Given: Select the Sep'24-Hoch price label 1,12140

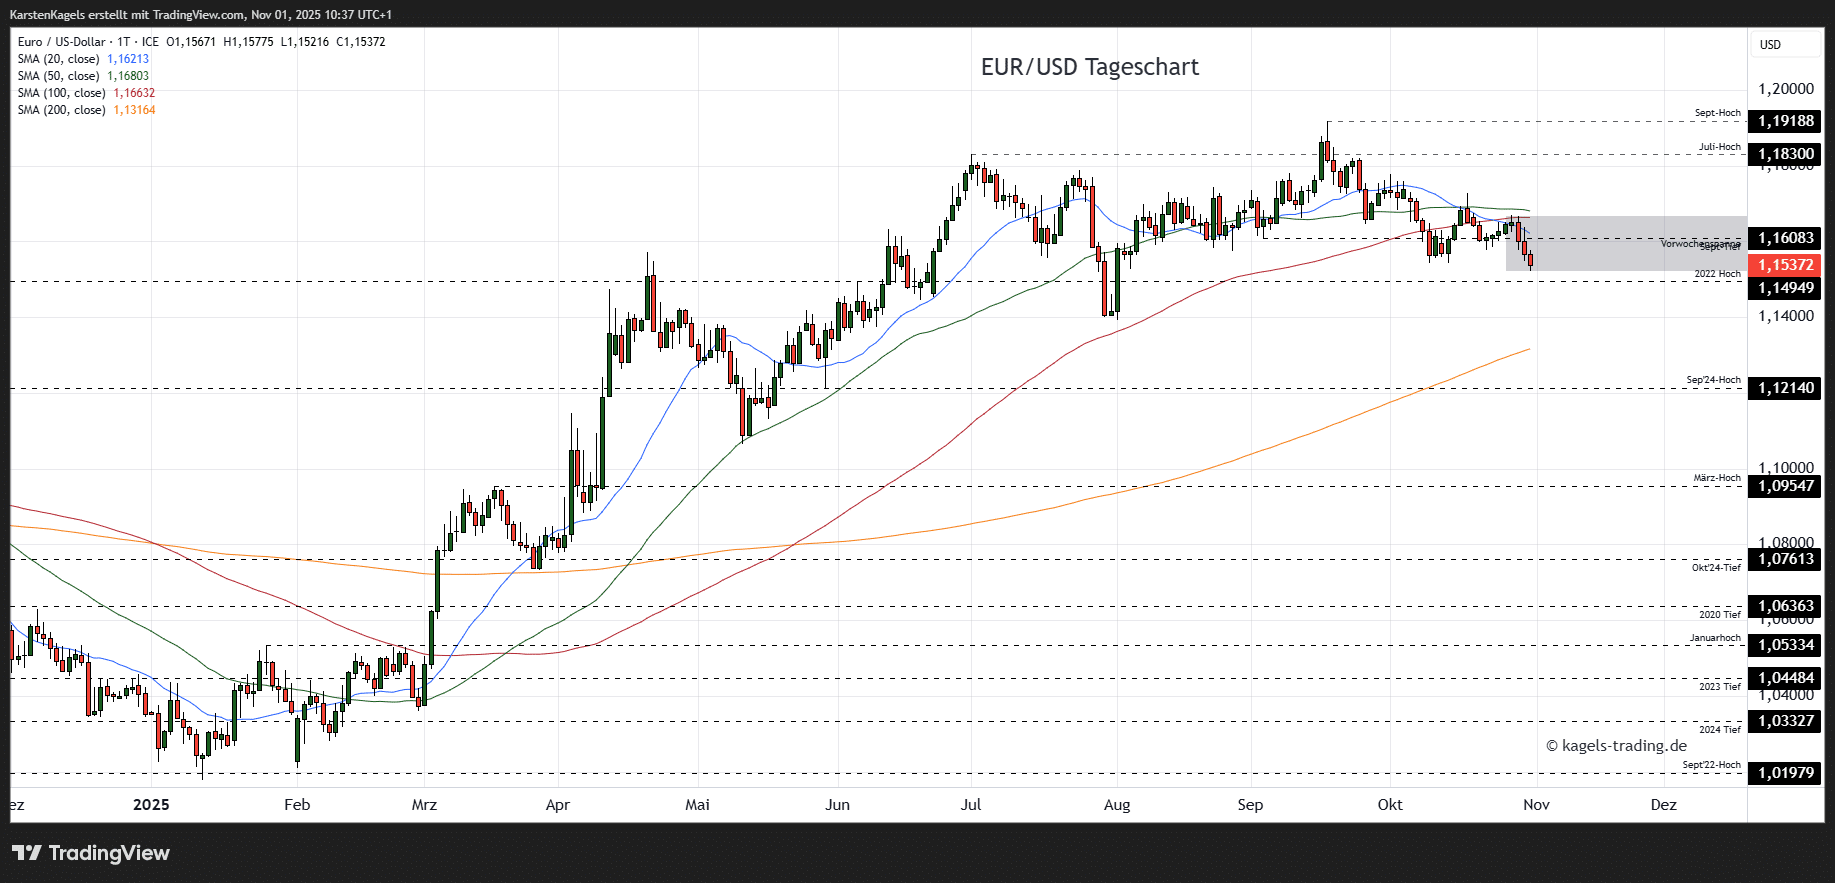Looking at the screenshot, I should (1785, 388).
